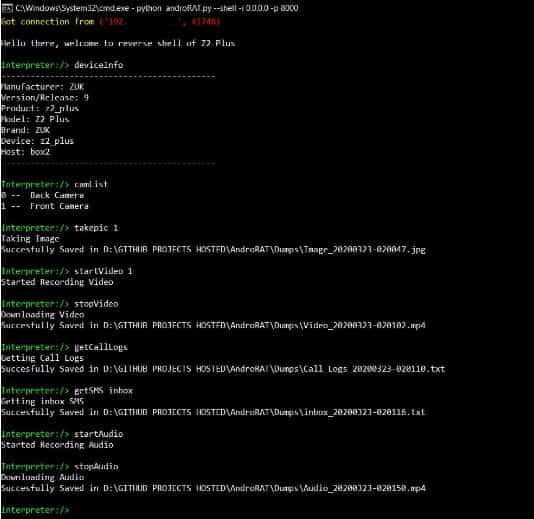Click the 'Version/Release: 9' line
This screenshot has height=519, width=534.
(x=45, y=97)
